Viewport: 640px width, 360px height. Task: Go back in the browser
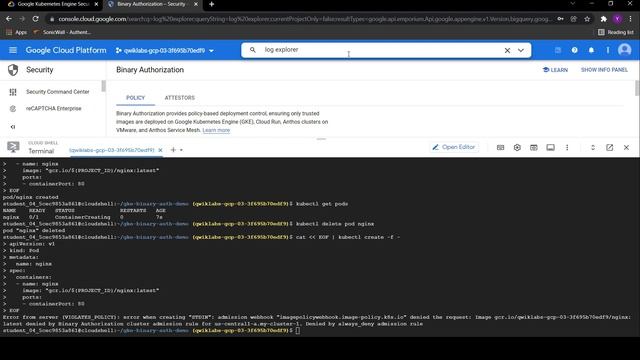[x=9, y=19]
